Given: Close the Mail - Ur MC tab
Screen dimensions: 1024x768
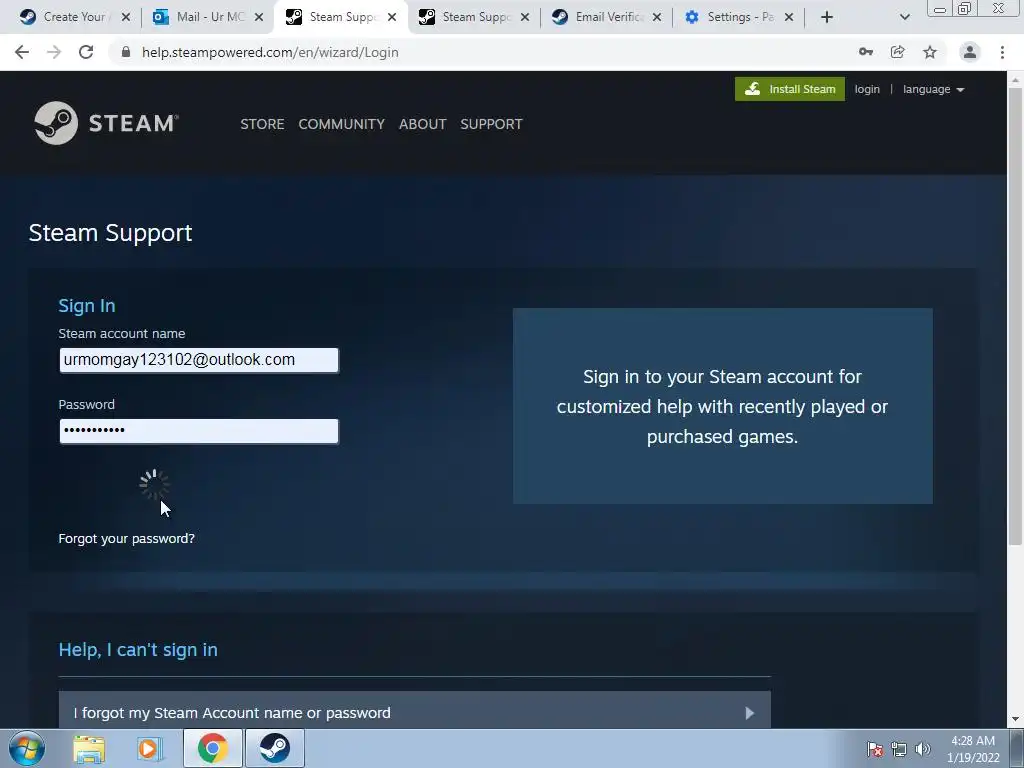Looking at the screenshot, I should tap(259, 17).
